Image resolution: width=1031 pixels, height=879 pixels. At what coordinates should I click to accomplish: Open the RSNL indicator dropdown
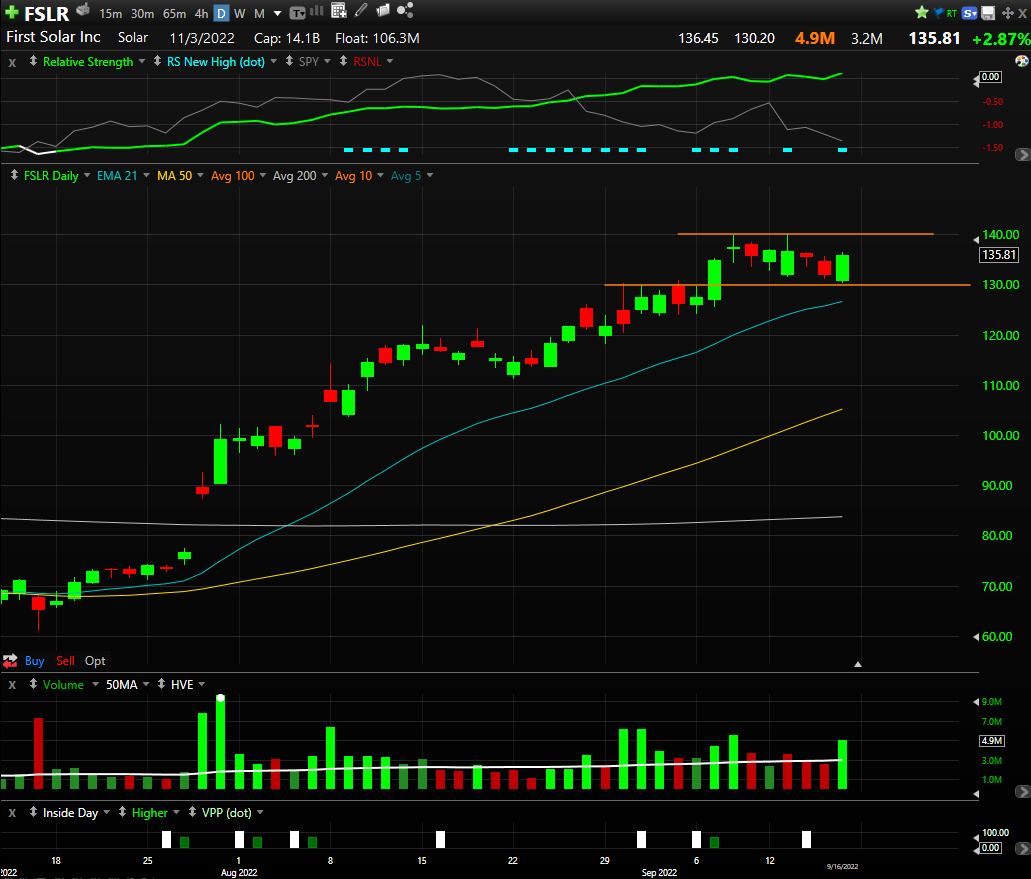390,62
